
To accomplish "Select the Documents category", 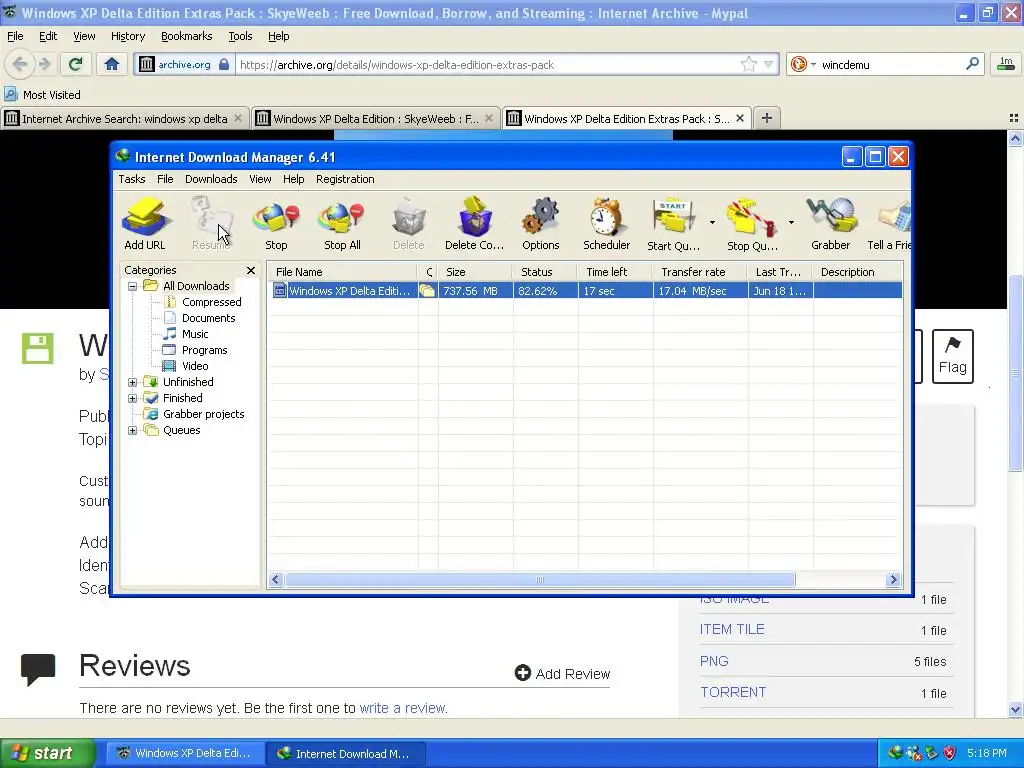I will (x=208, y=318).
